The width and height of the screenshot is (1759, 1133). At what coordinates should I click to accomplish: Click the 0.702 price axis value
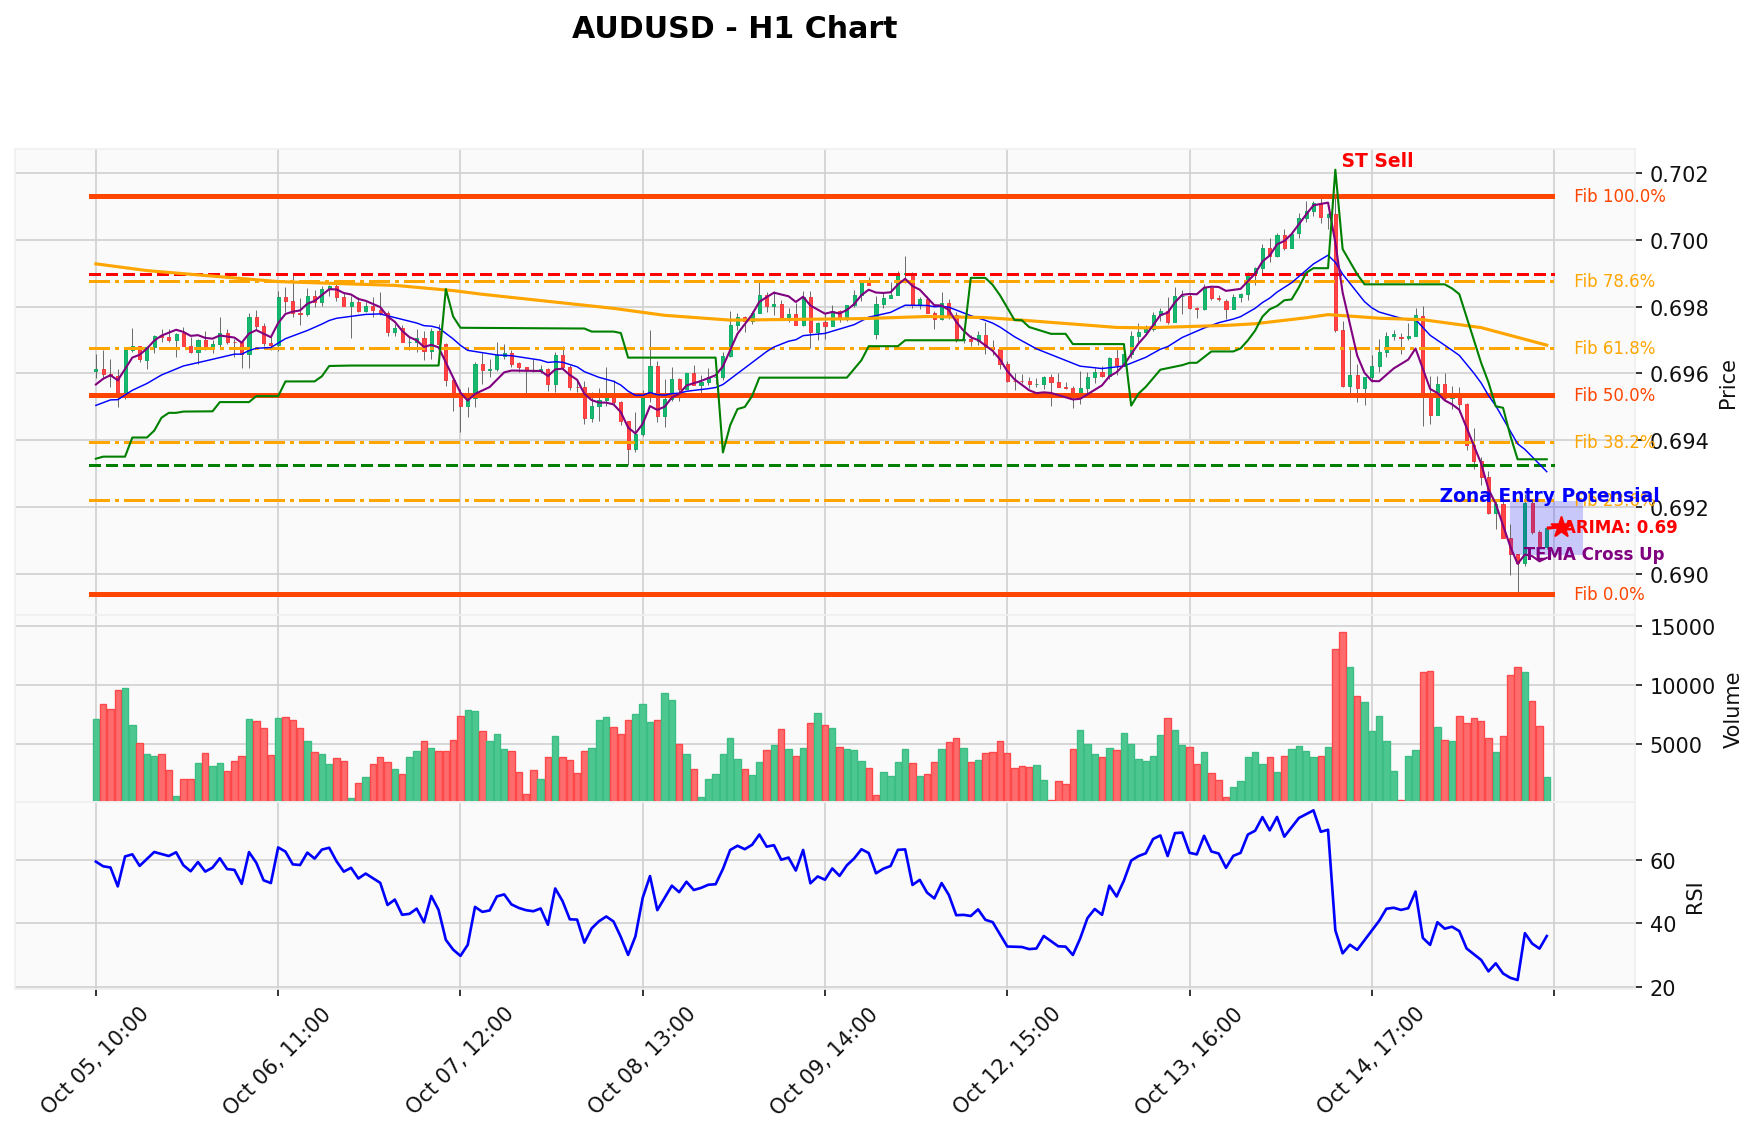(x=1678, y=174)
